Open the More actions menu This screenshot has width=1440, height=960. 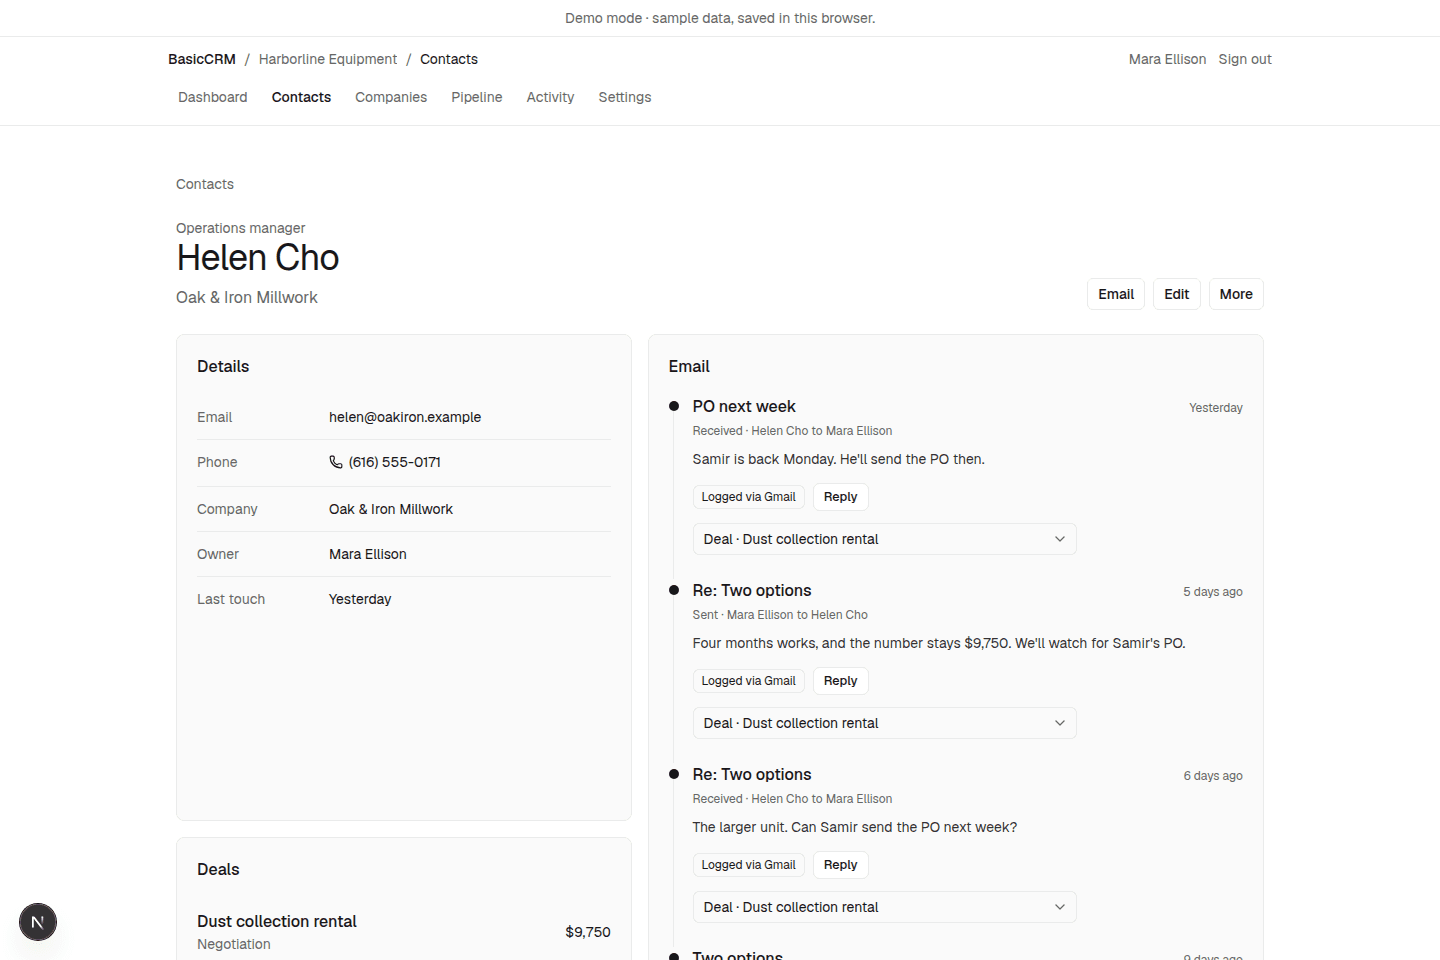point(1236,294)
